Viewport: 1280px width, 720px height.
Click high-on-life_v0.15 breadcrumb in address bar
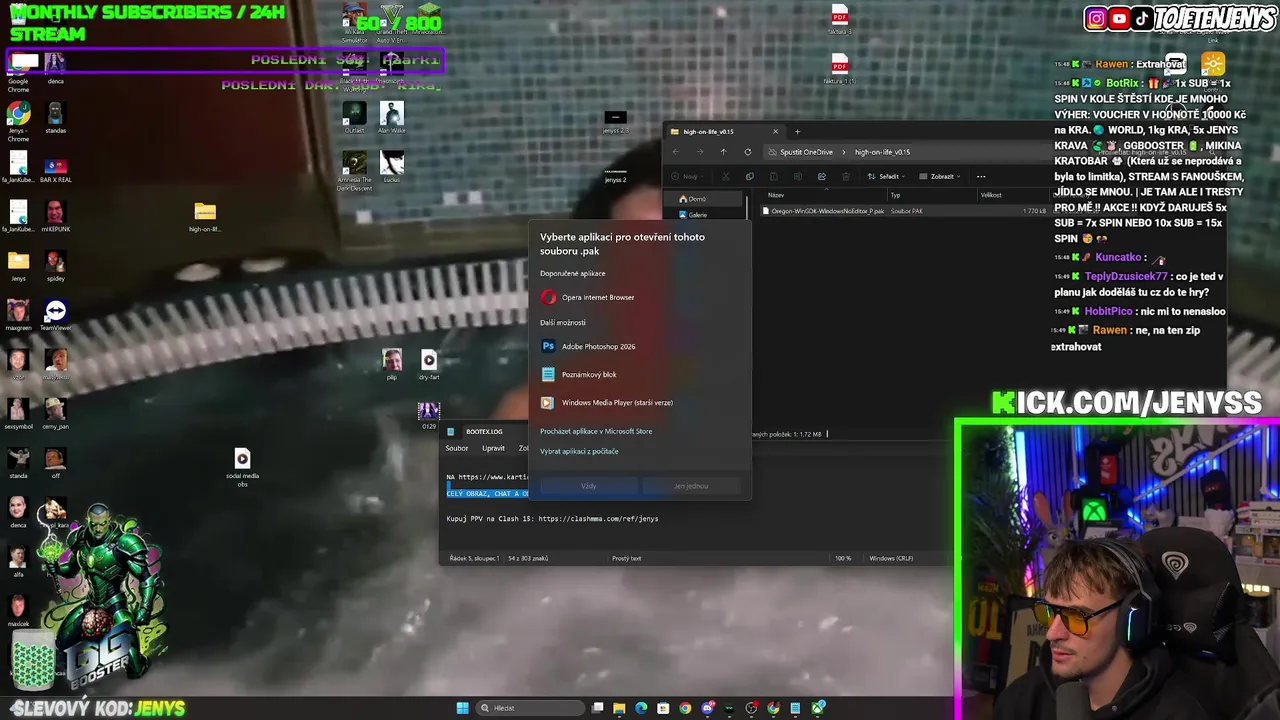point(882,152)
